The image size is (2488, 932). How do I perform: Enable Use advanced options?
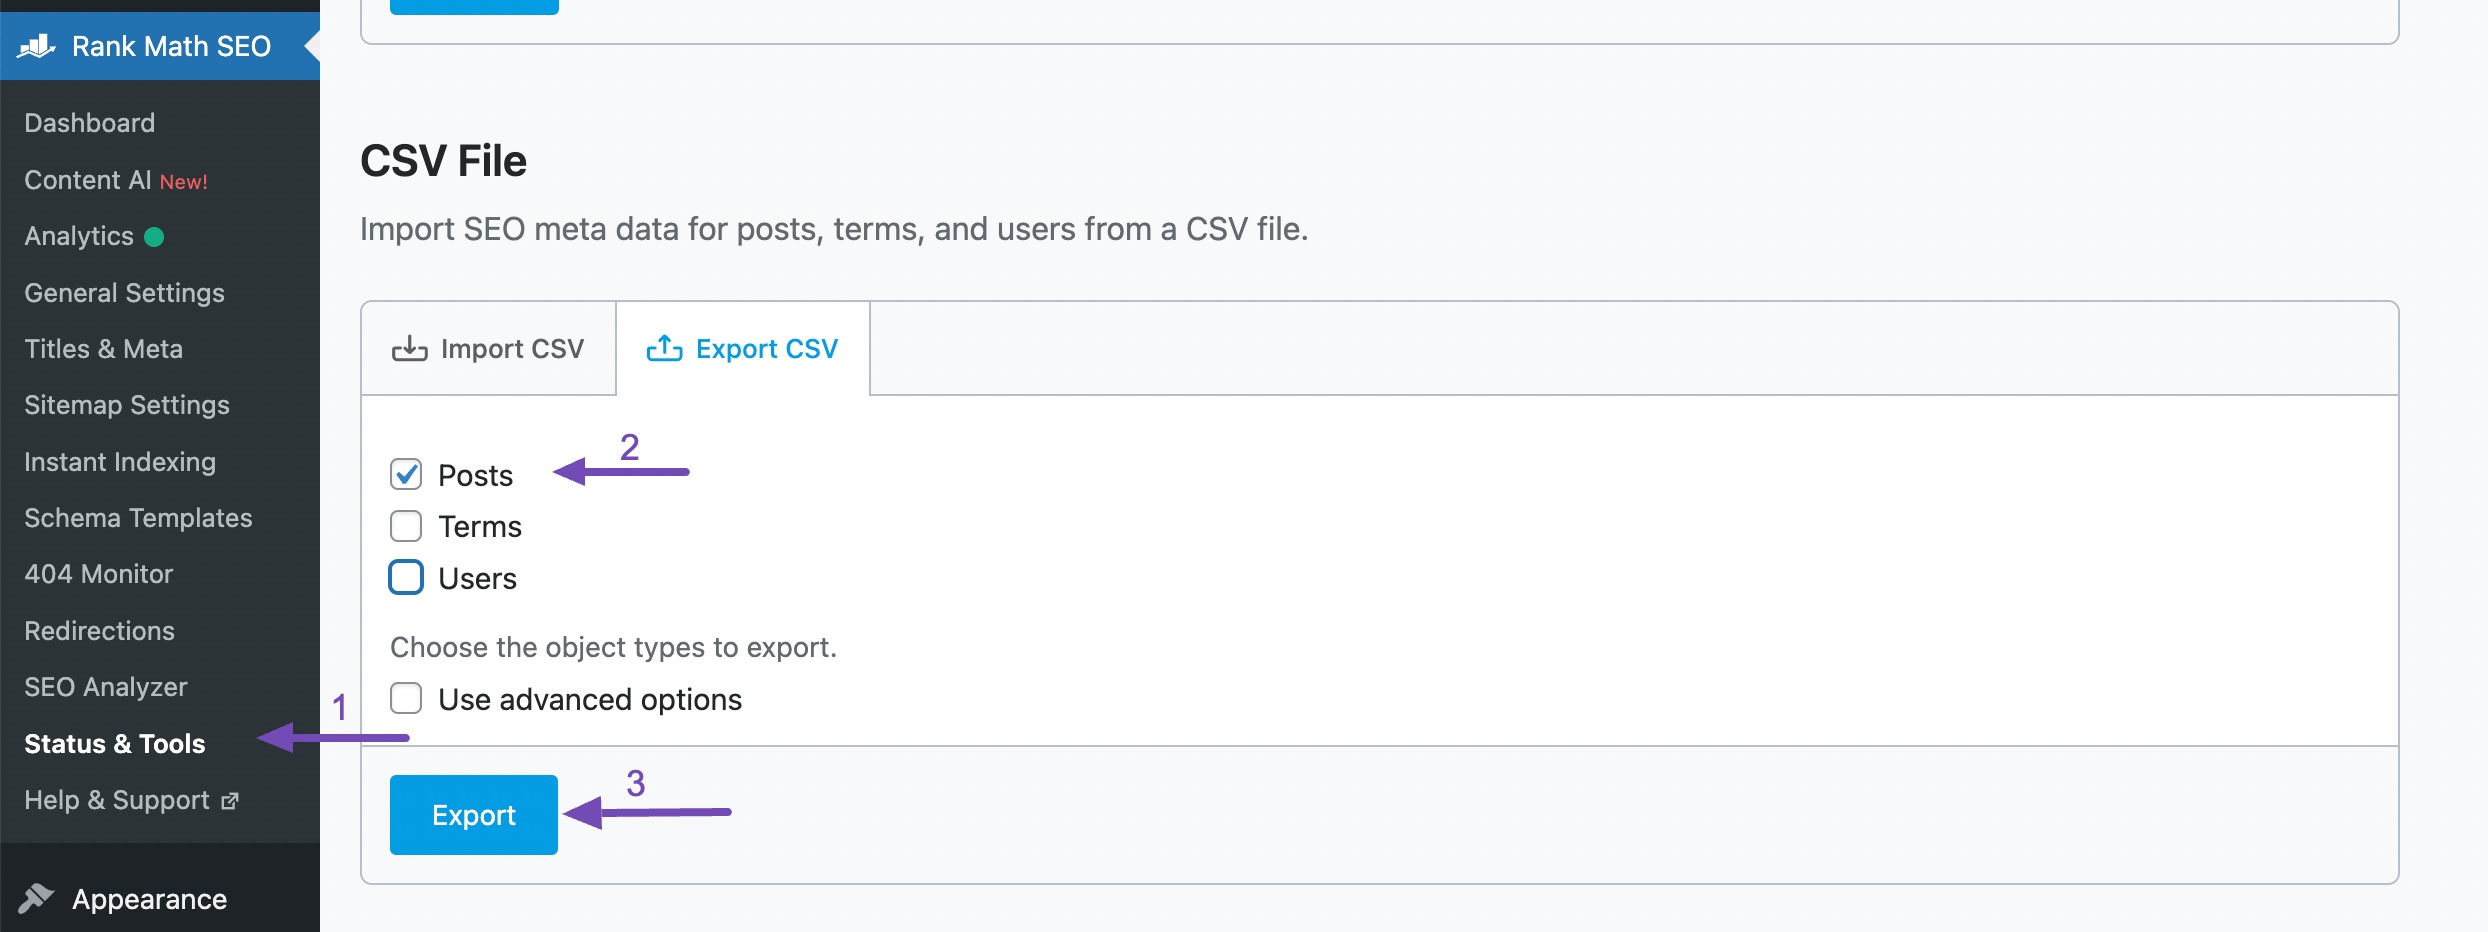406,699
